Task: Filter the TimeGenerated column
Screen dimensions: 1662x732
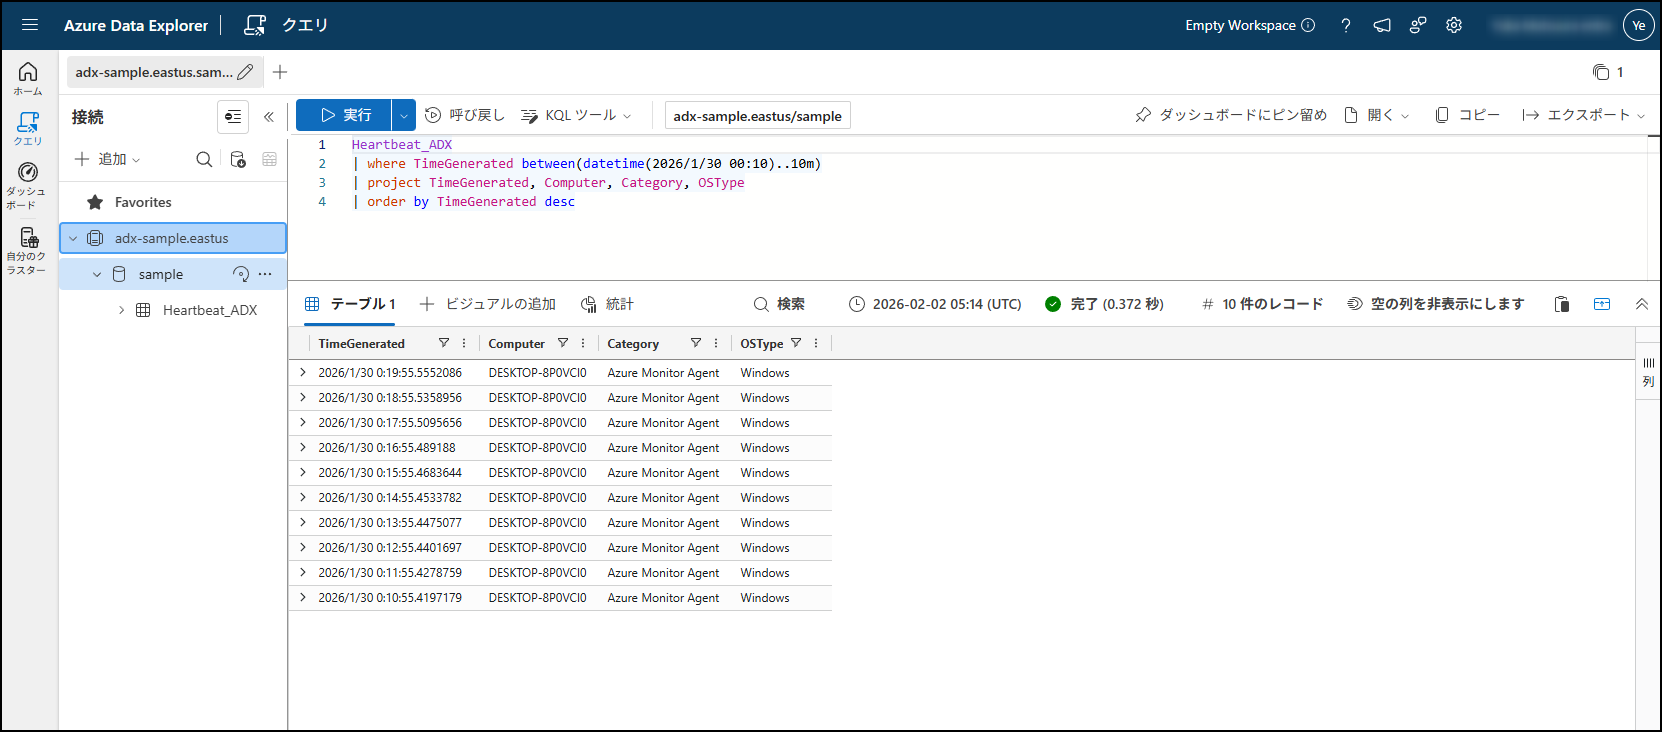Action: [444, 343]
